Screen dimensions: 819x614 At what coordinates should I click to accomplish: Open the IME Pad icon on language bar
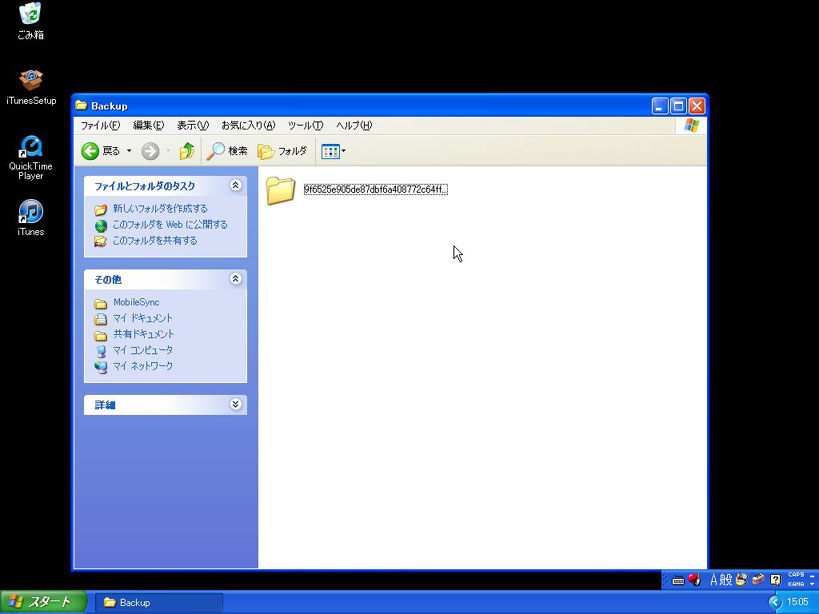[x=741, y=580]
